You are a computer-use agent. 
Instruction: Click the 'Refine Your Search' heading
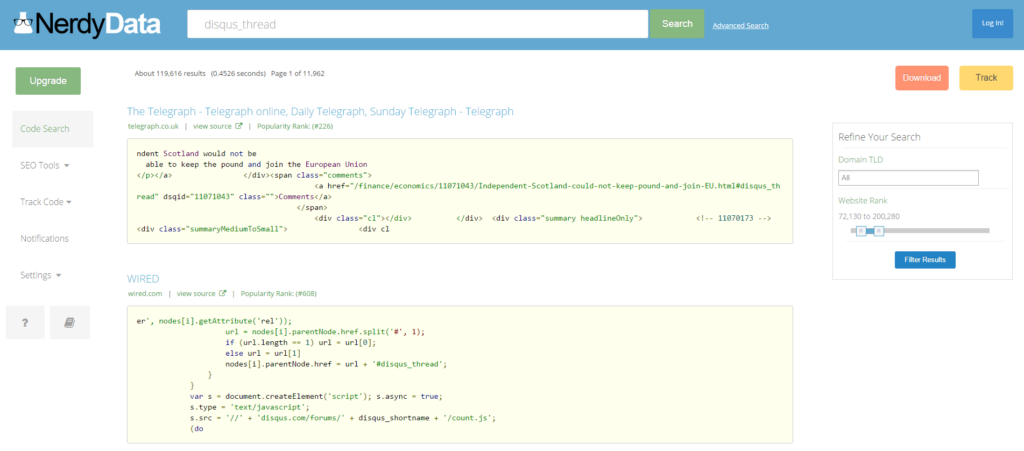[879, 137]
